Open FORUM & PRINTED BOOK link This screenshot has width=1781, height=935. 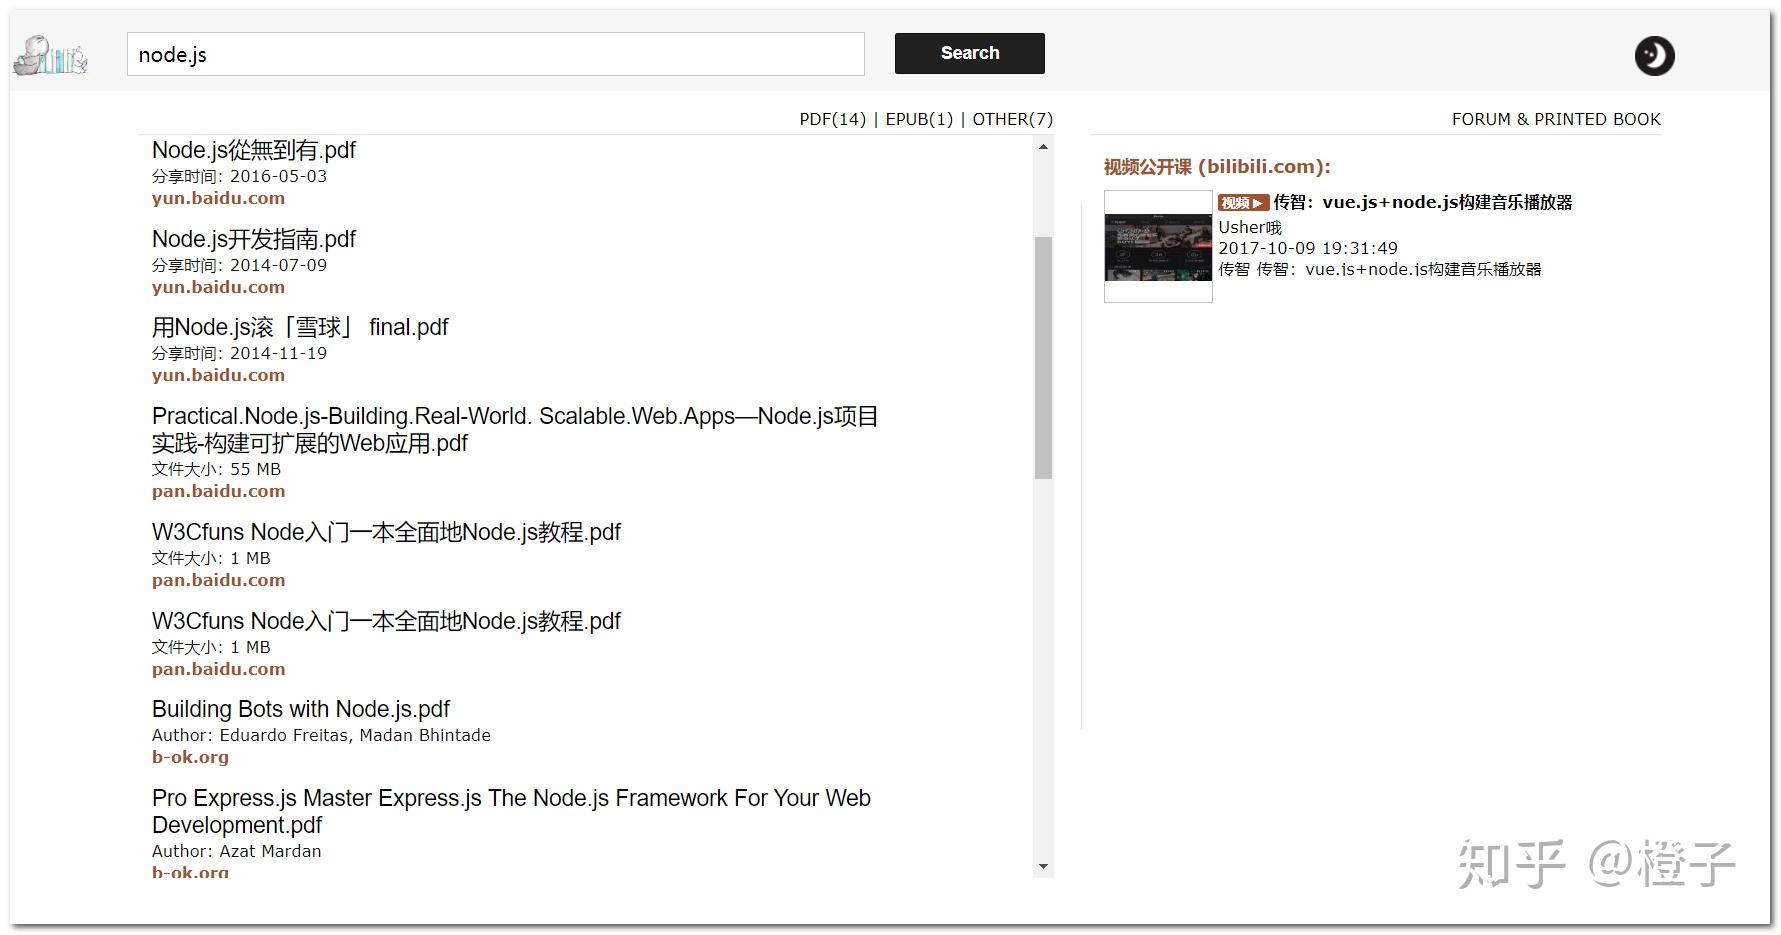point(1556,119)
